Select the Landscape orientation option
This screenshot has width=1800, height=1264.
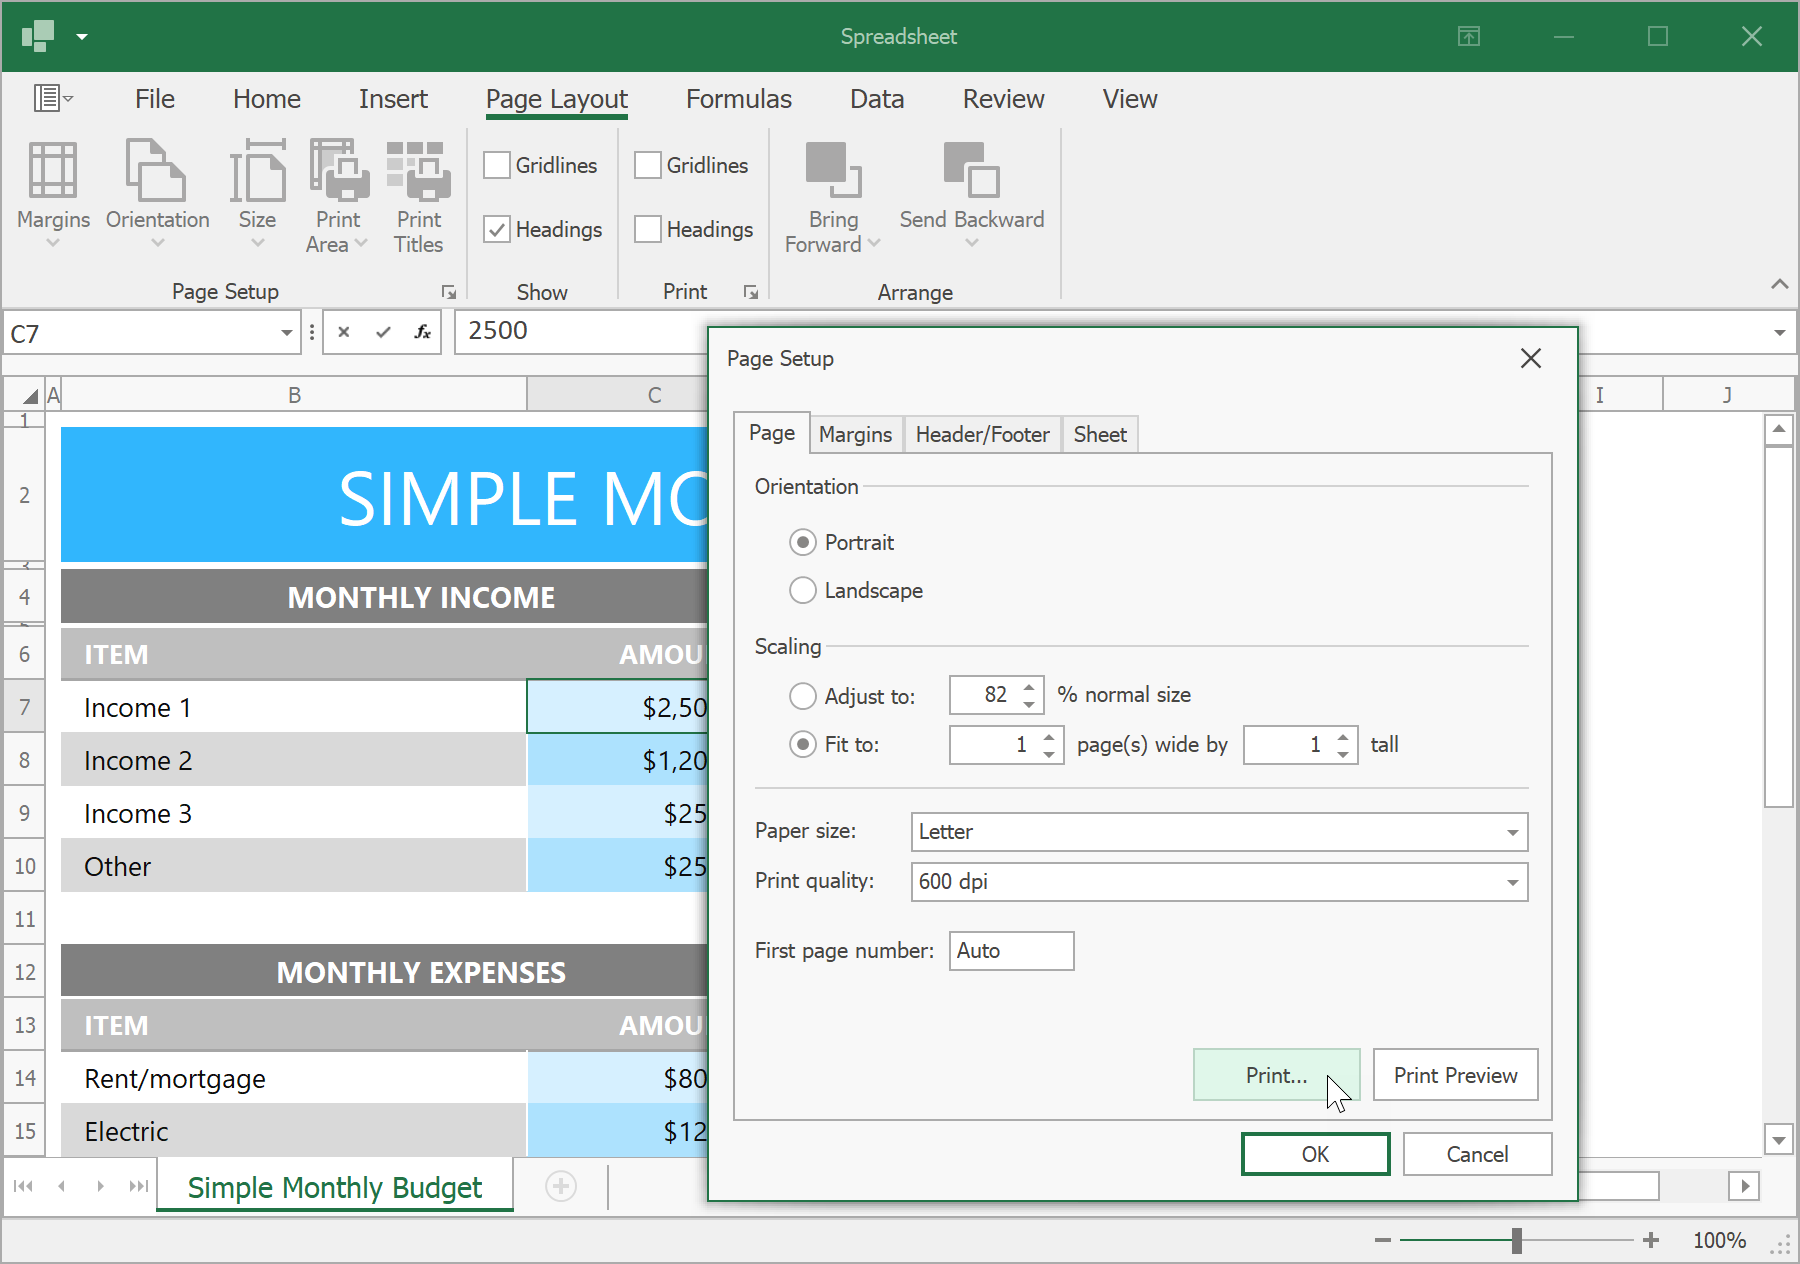pos(803,591)
